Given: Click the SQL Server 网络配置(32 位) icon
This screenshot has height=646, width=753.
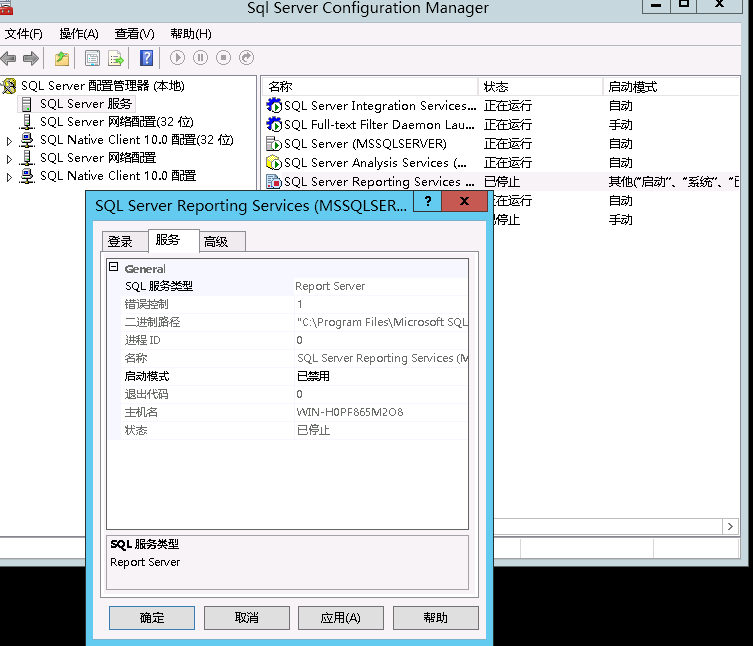Looking at the screenshot, I should click(27, 122).
